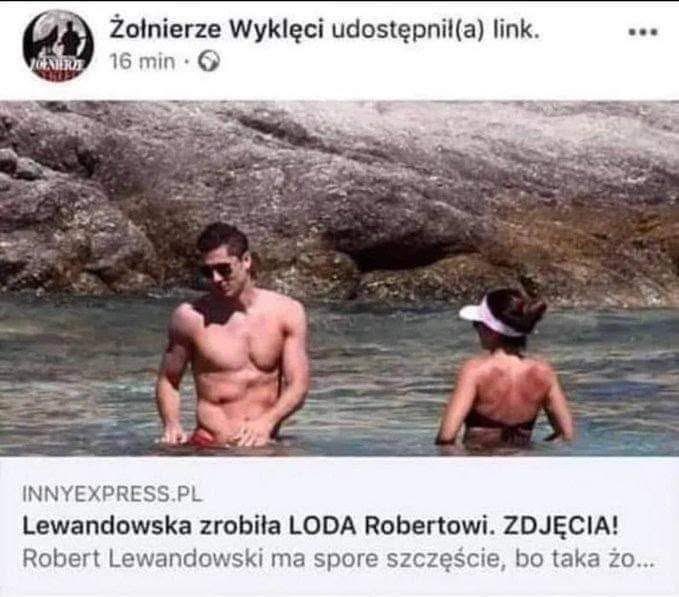Select the word LODA in the headline

pyautogui.click(x=322, y=526)
